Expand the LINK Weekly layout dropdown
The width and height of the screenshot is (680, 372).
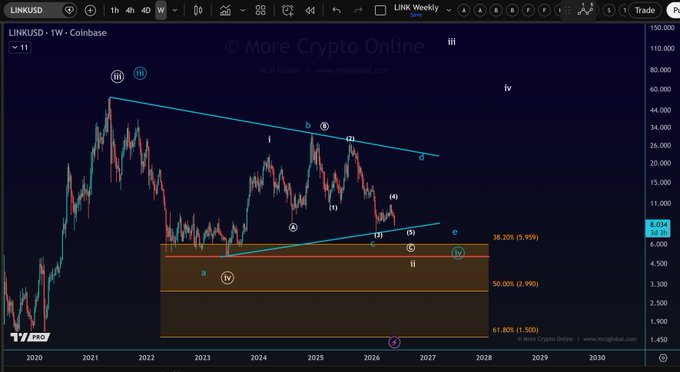coord(449,10)
